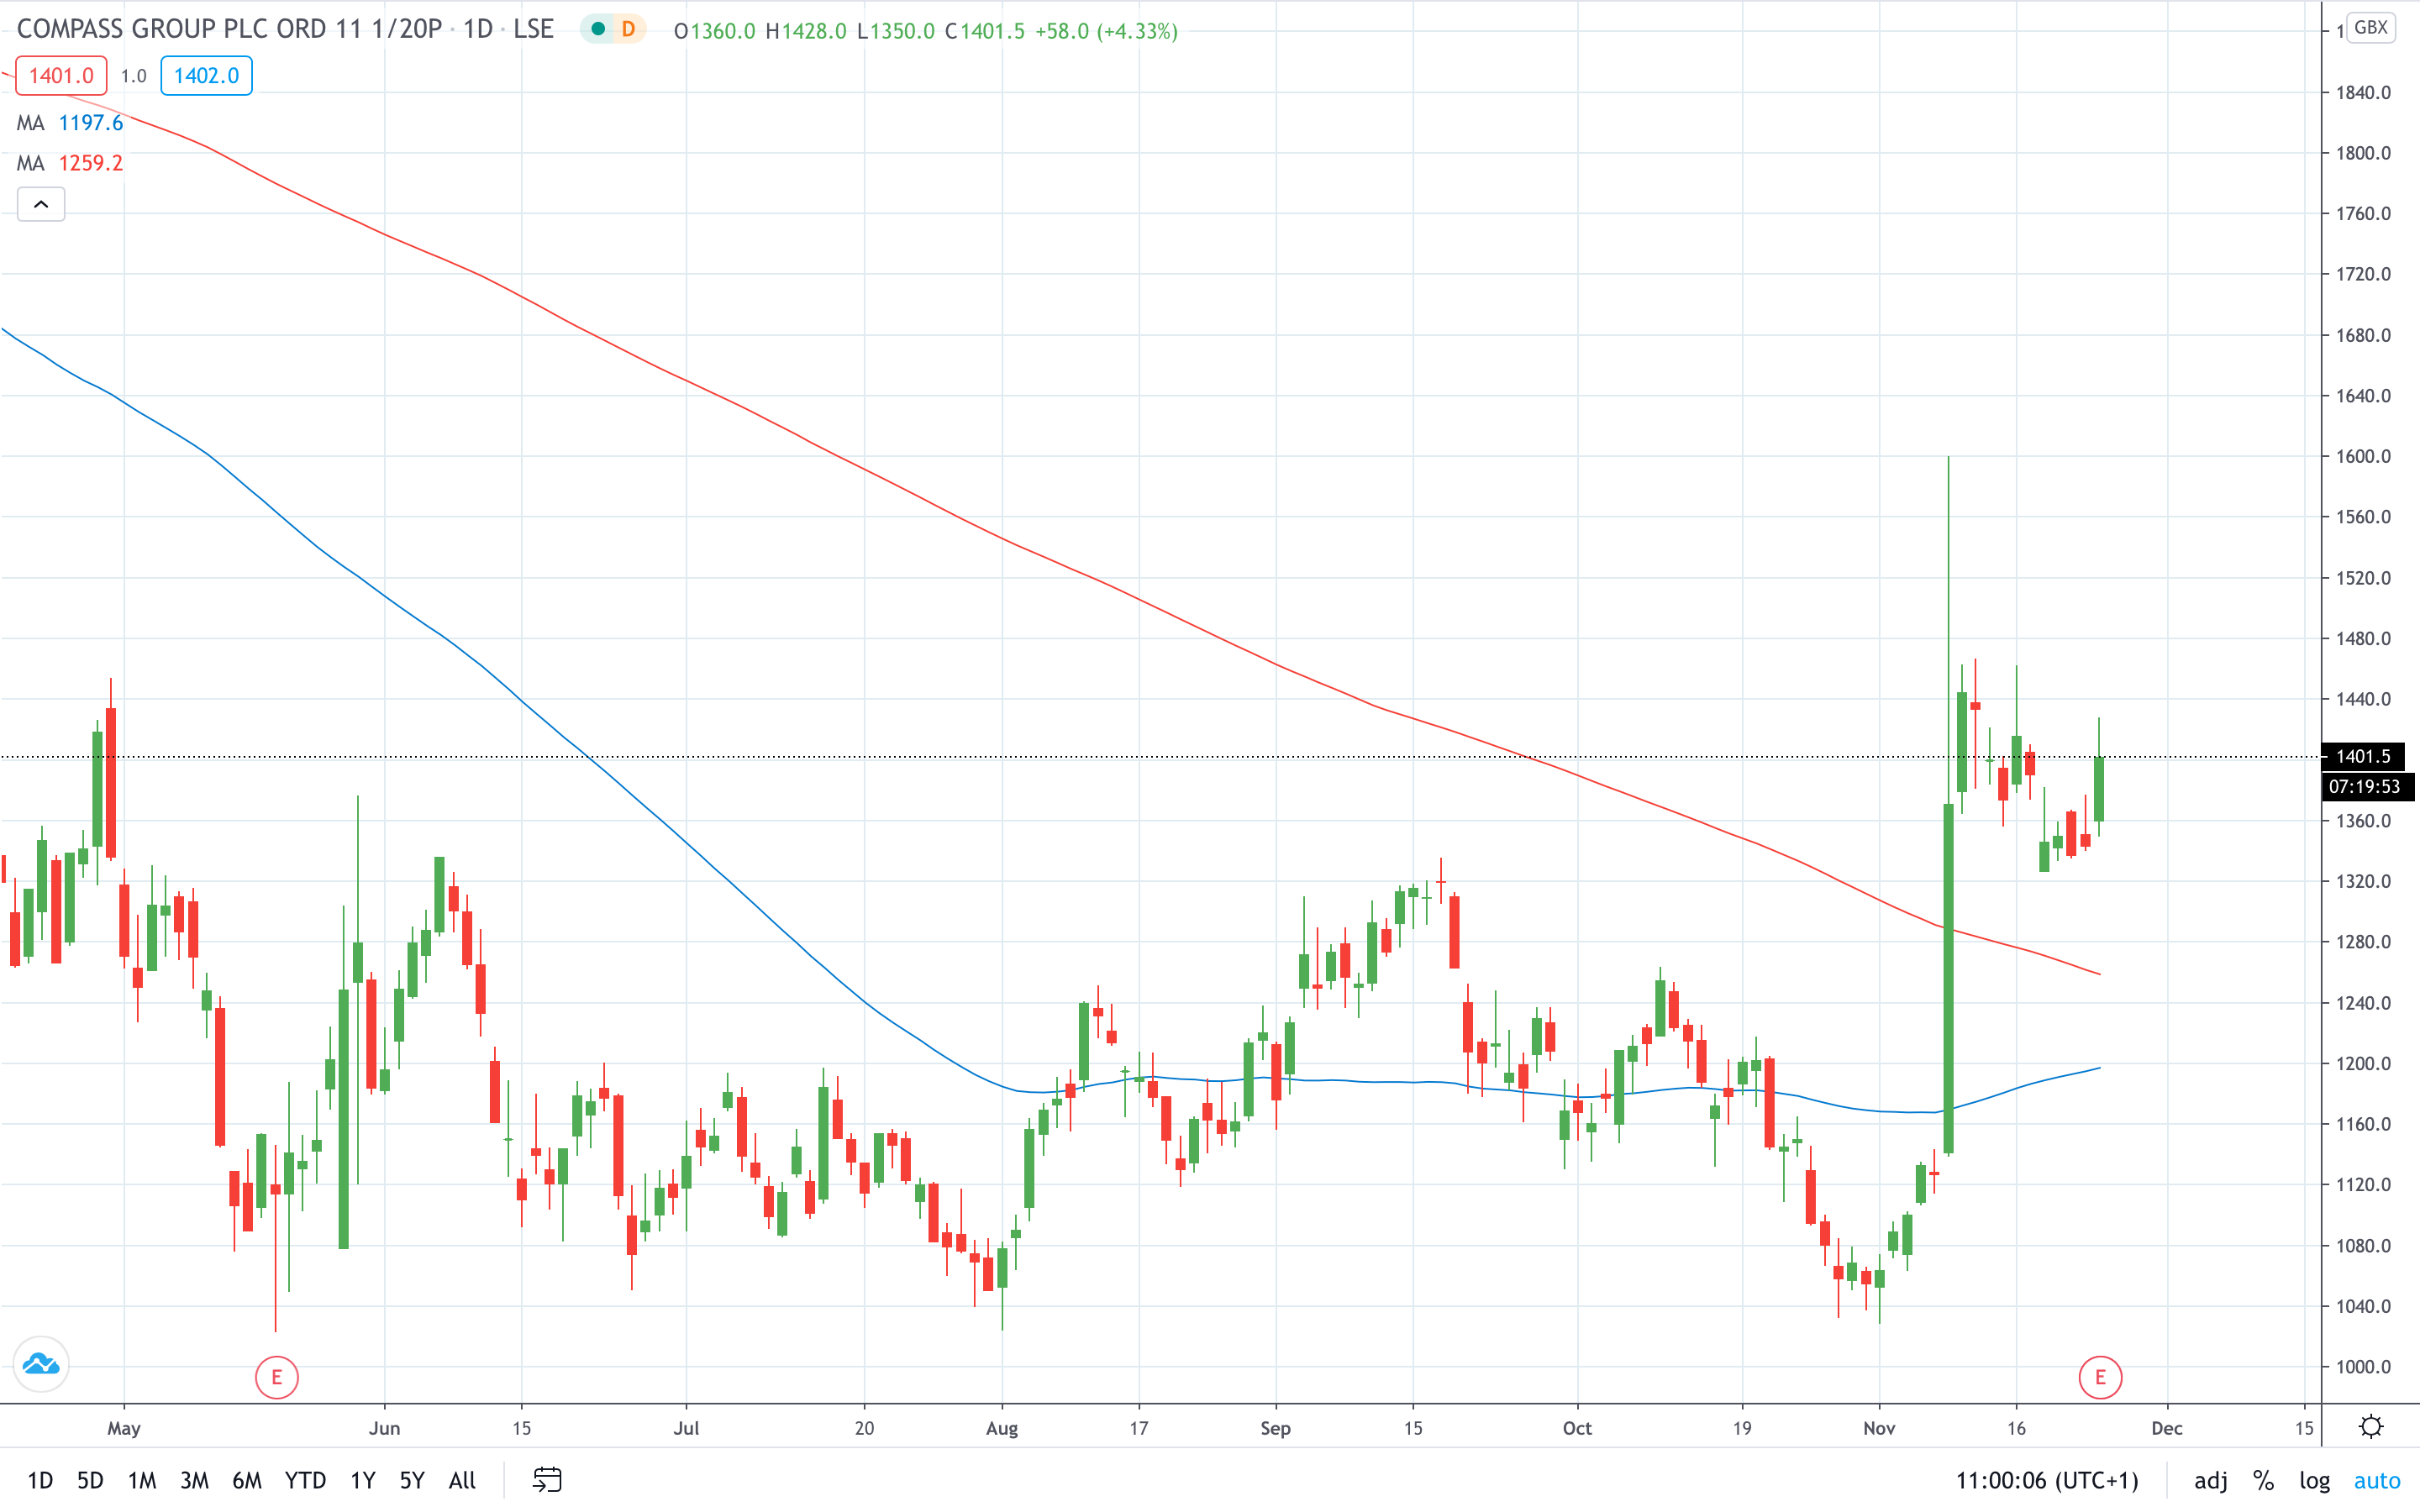The width and height of the screenshot is (2420, 1512).
Task: Click the +58.0 (+4.33%) change value
Action: coord(1106,31)
